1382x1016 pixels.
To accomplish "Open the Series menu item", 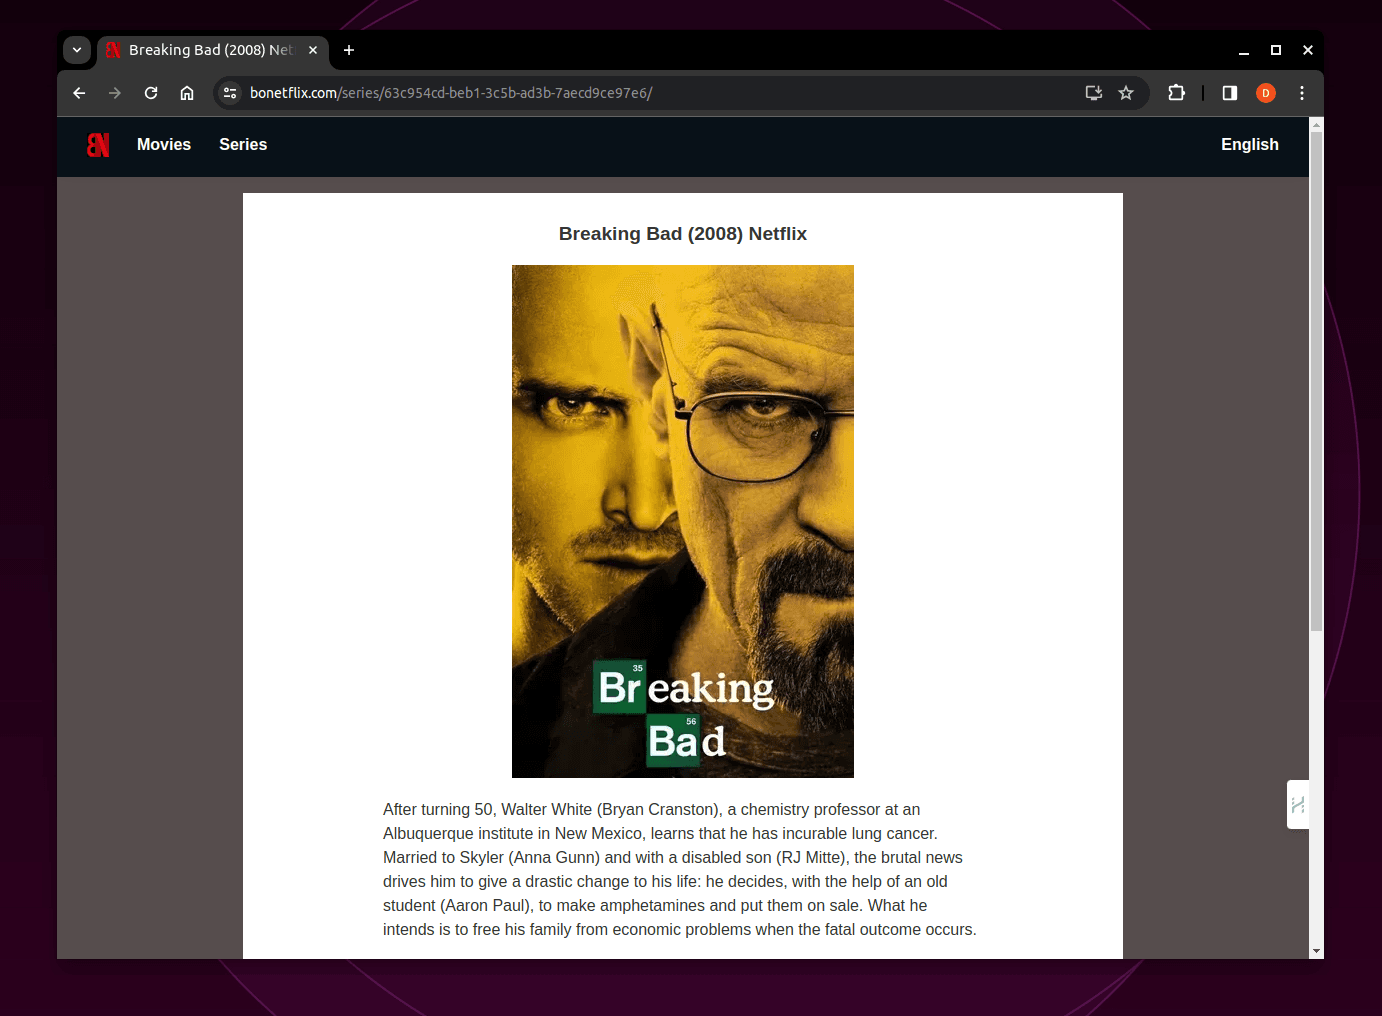I will [243, 145].
